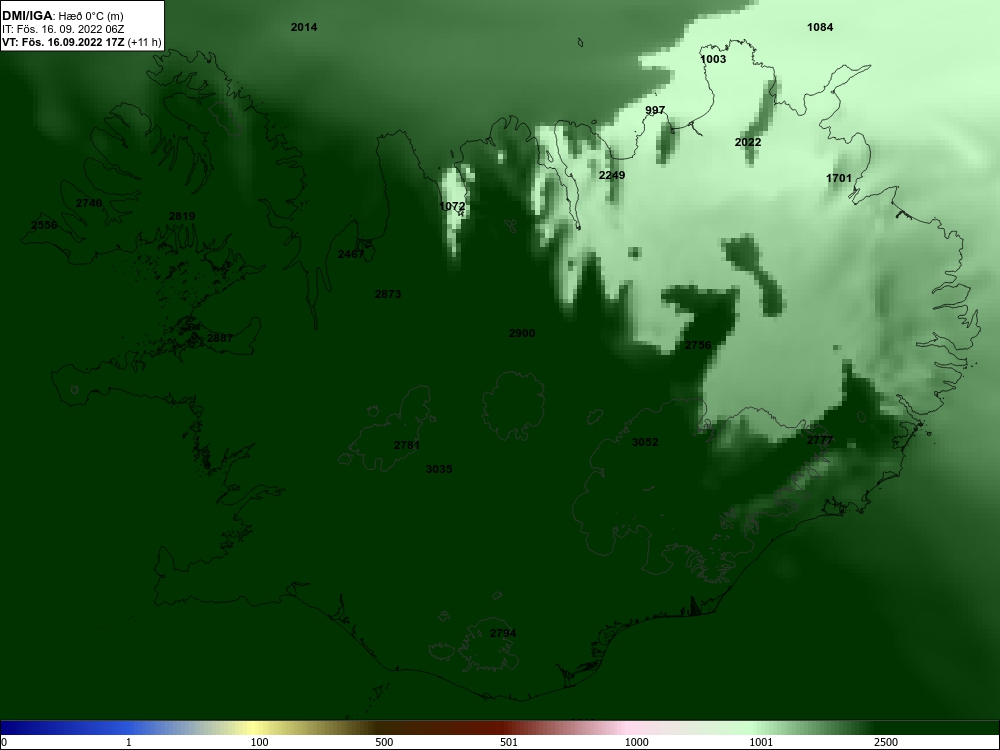Click the value 2887 on the map

[x=220, y=337]
